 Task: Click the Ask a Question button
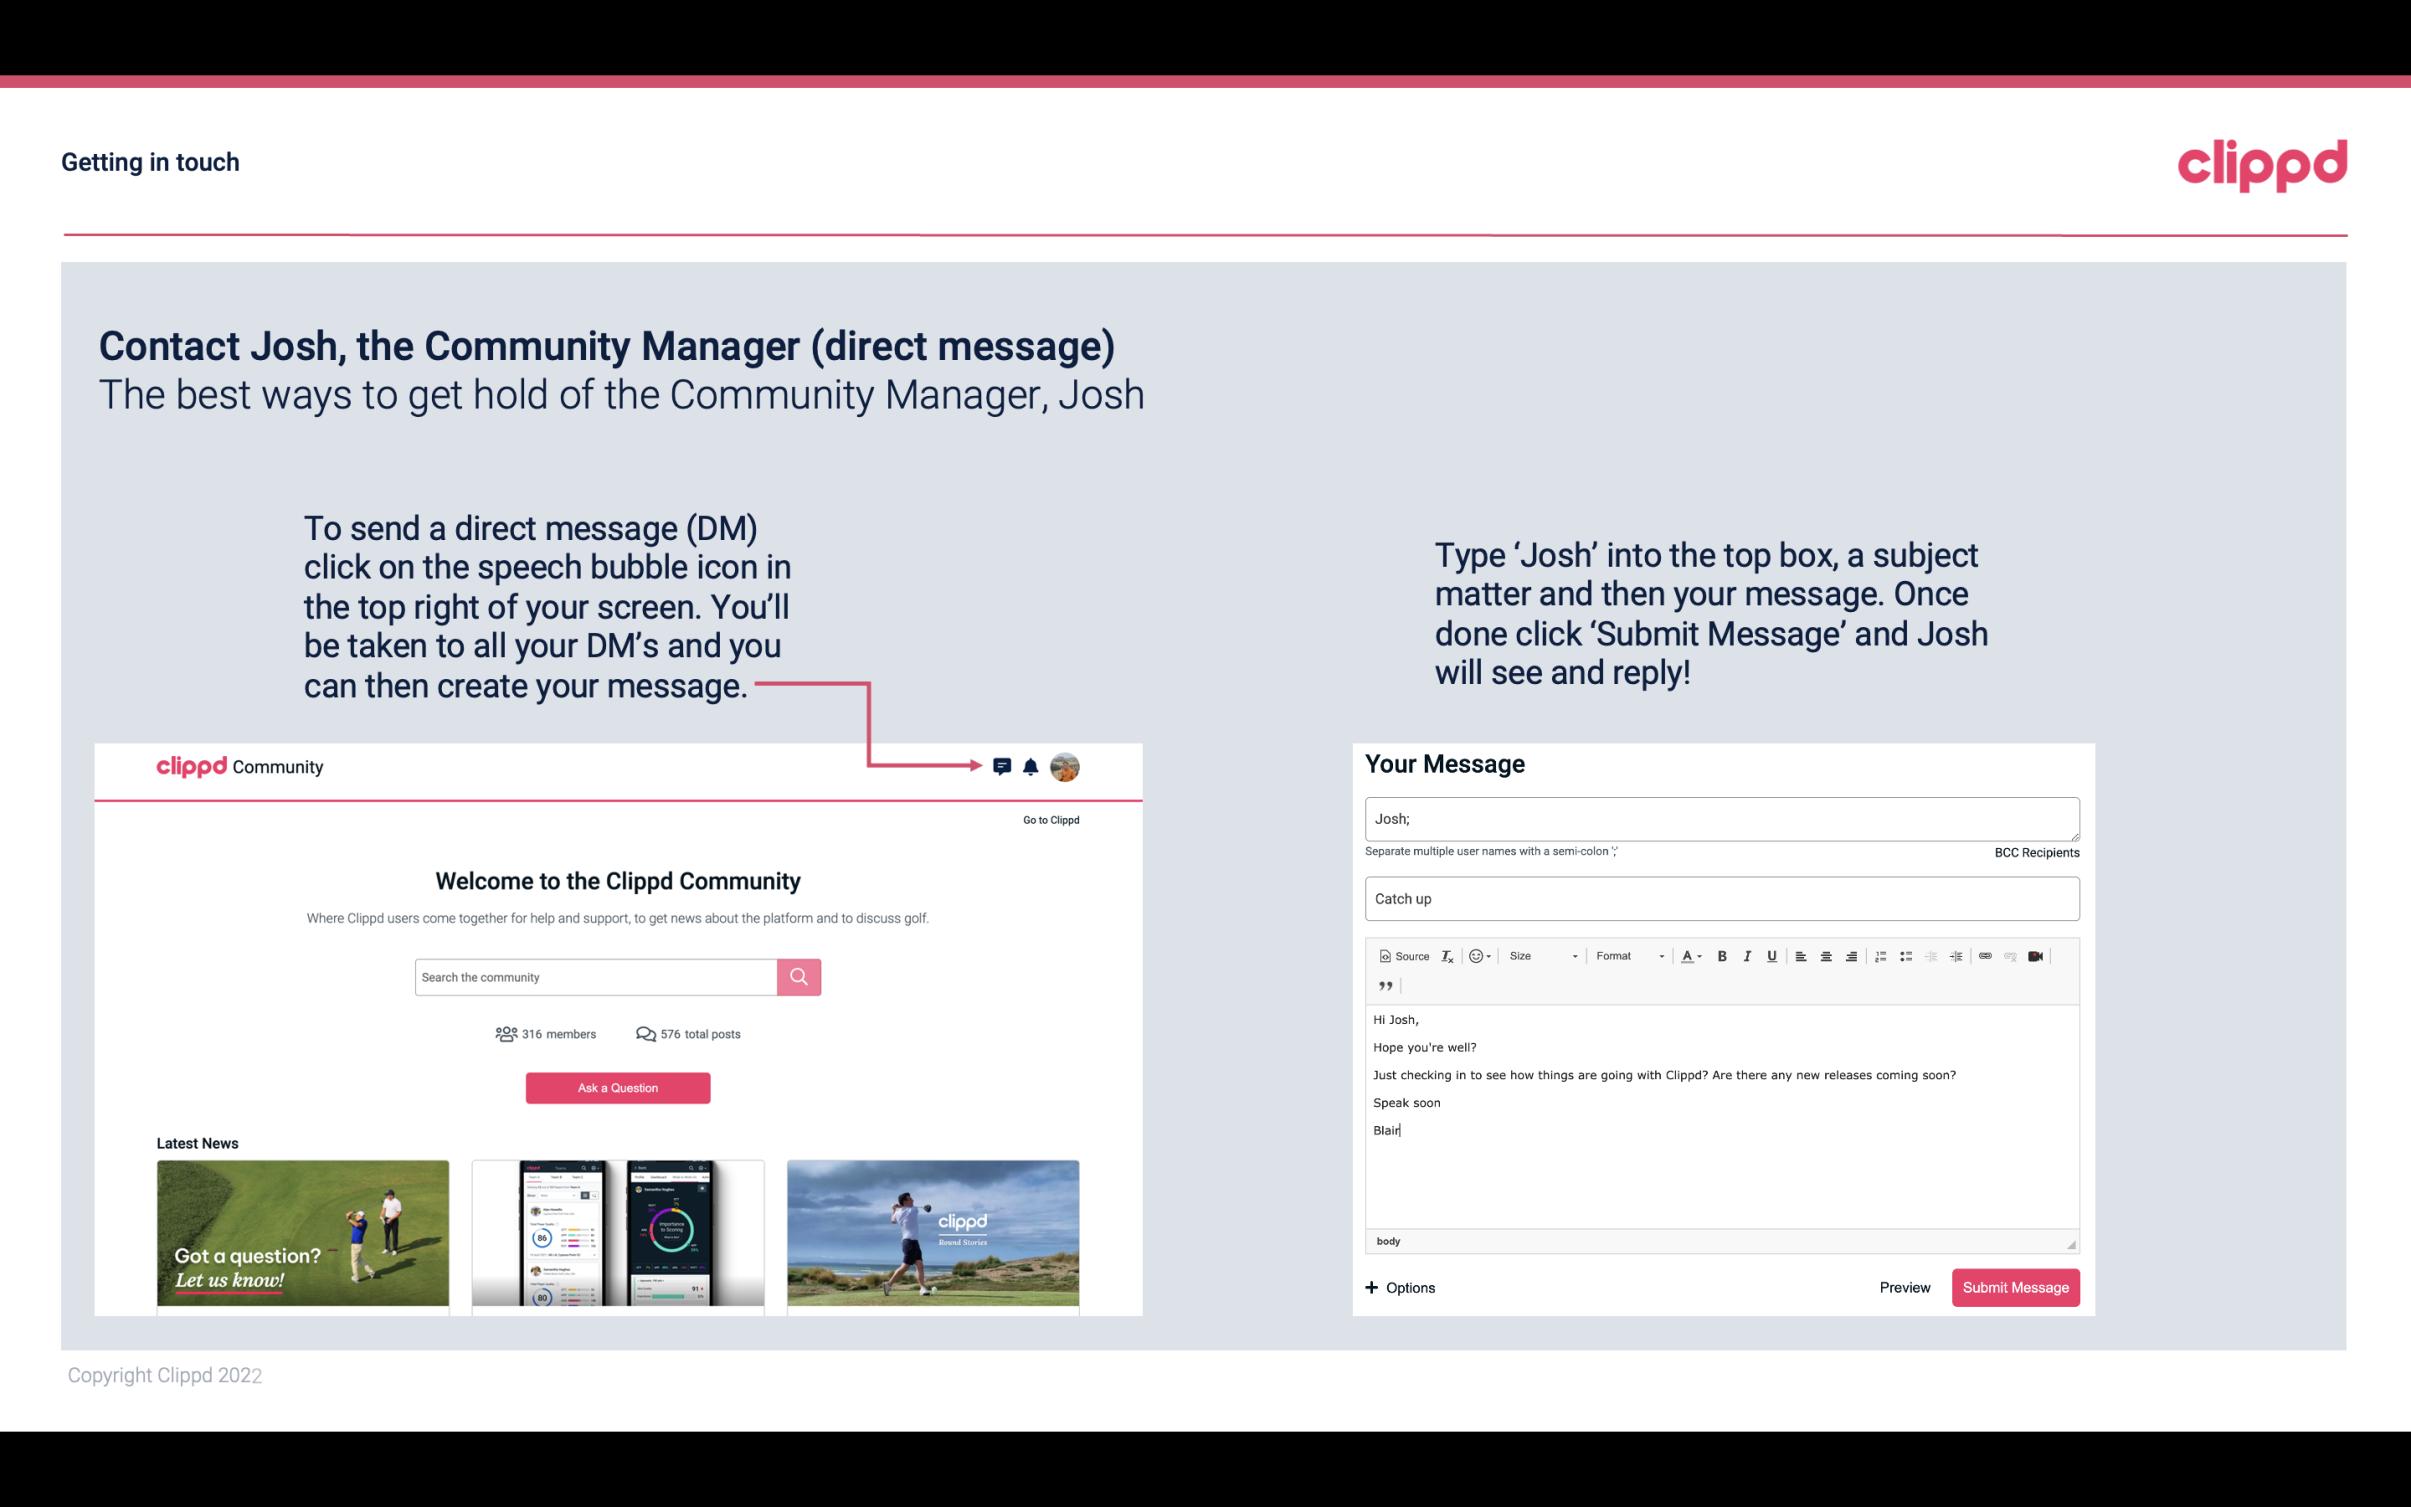pyautogui.click(x=618, y=1089)
